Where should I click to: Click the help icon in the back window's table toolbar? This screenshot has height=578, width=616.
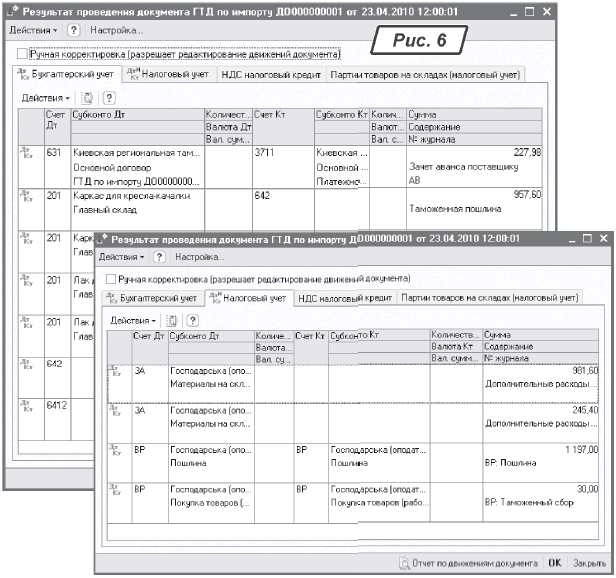108,98
